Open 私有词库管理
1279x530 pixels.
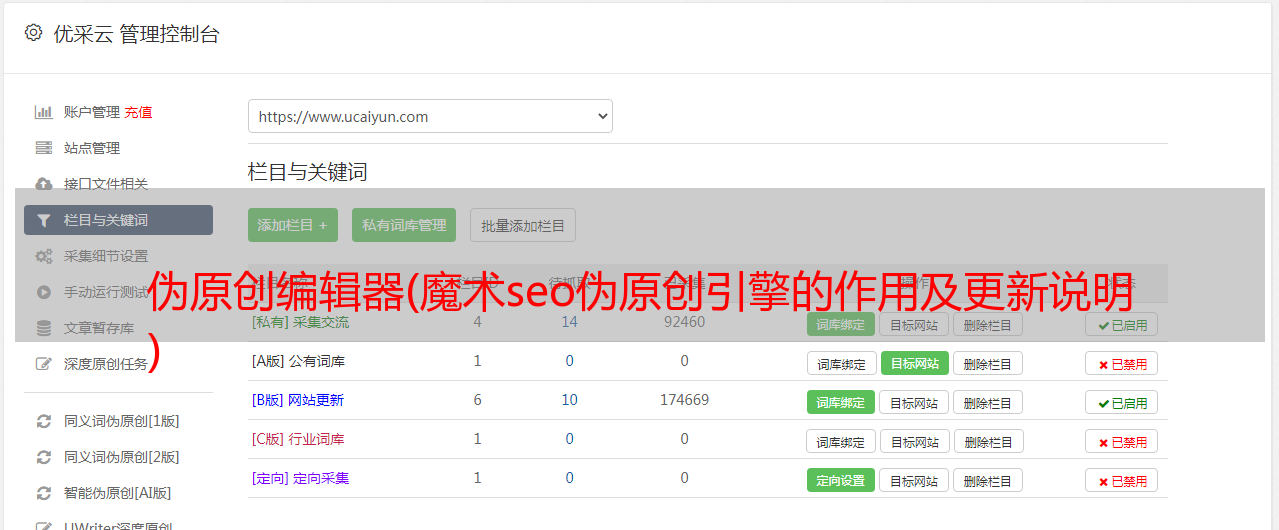(x=404, y=225)
